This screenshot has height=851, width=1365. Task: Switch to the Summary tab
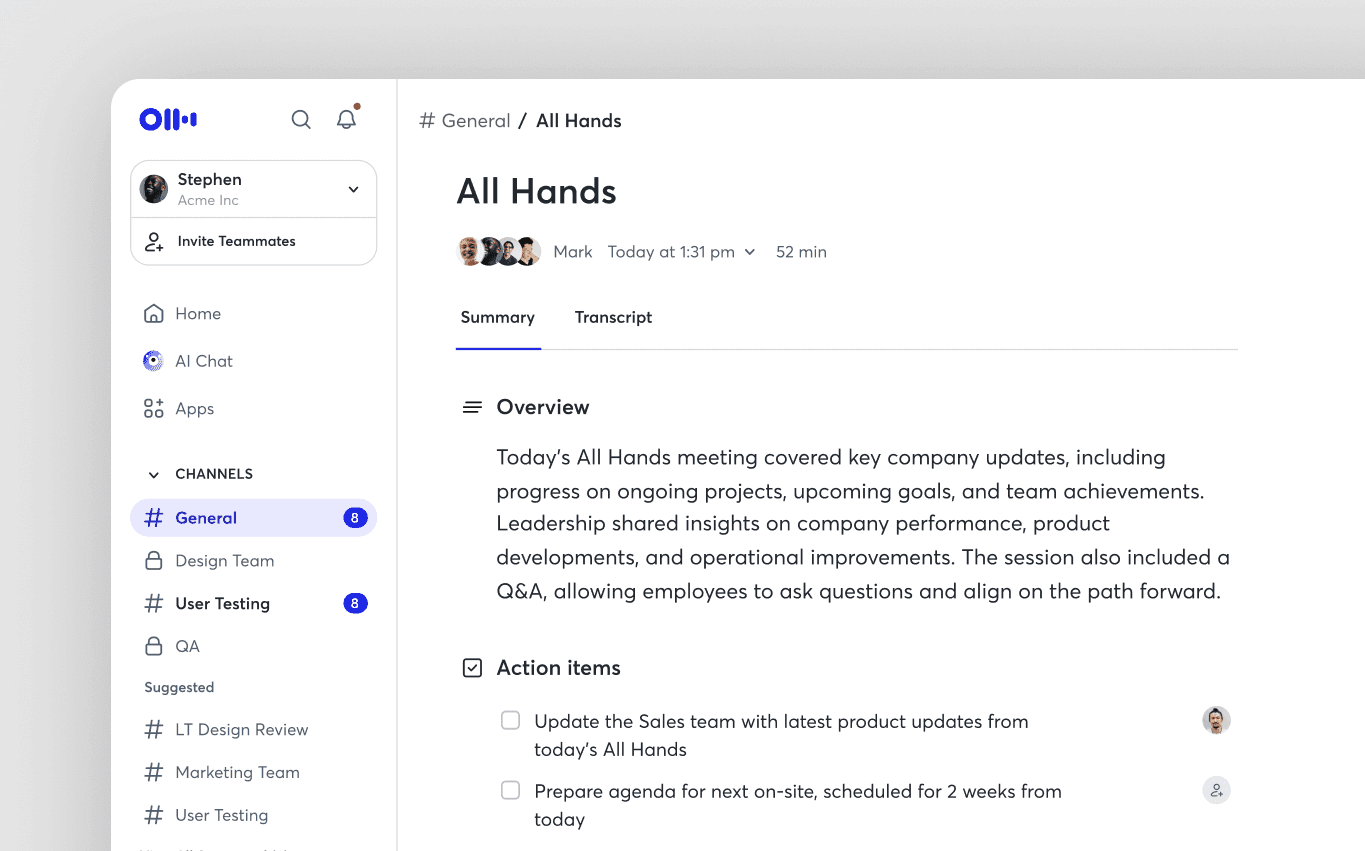click(498, 318)
